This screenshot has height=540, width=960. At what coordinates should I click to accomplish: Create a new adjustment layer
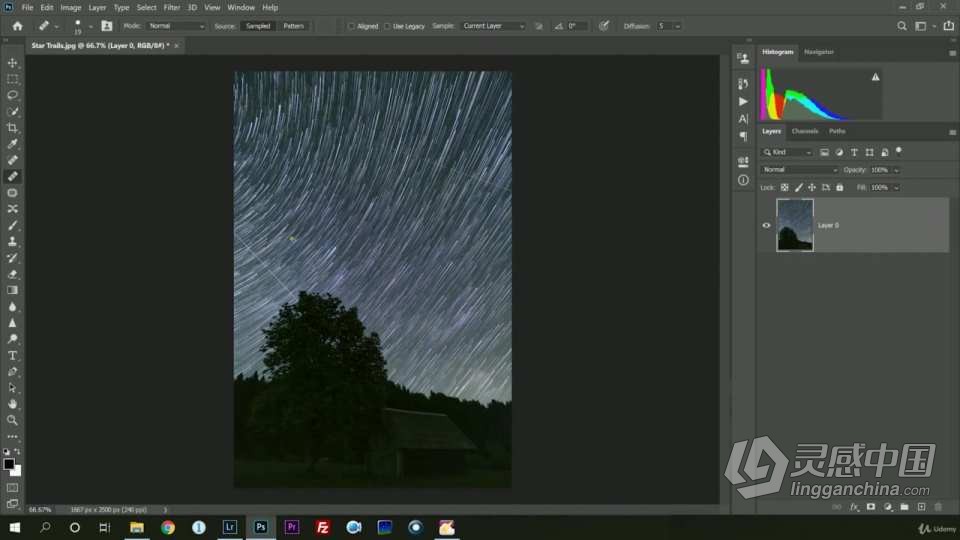(888, 507)
